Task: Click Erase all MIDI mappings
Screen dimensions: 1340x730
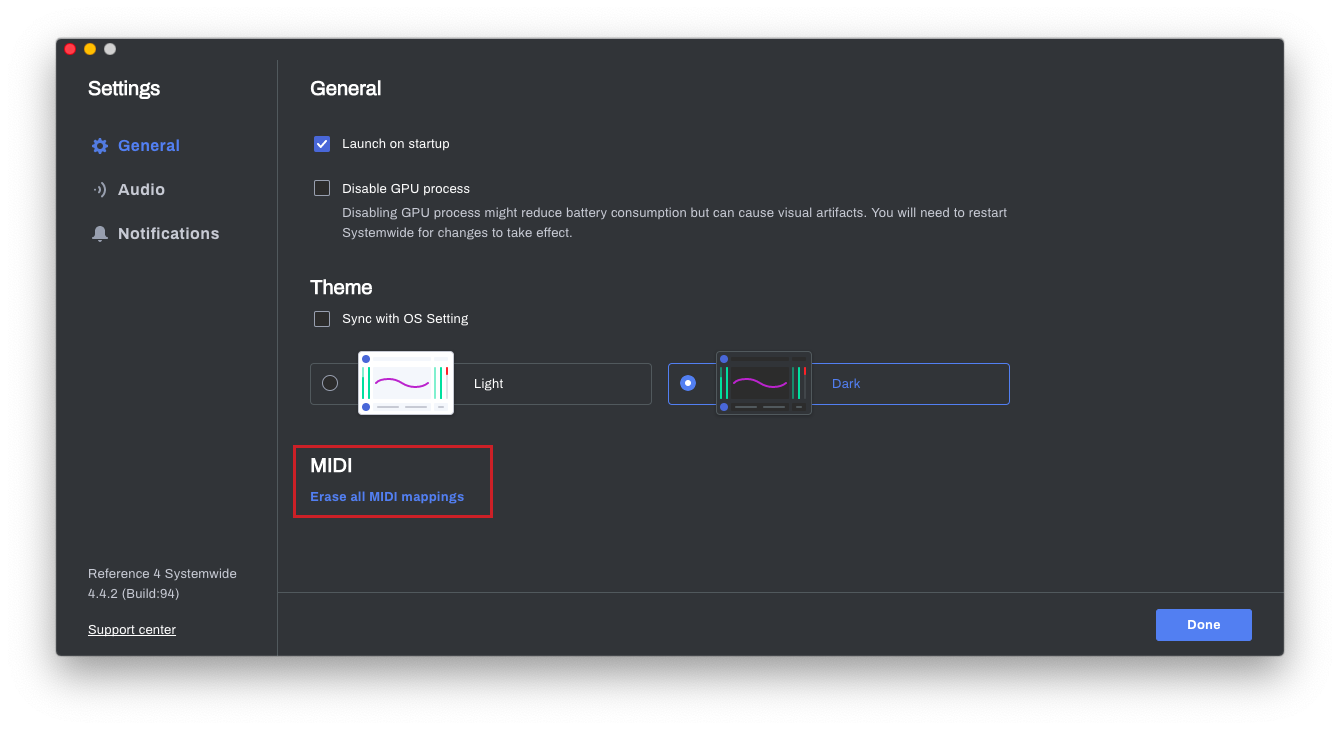Action: point(387,497)
